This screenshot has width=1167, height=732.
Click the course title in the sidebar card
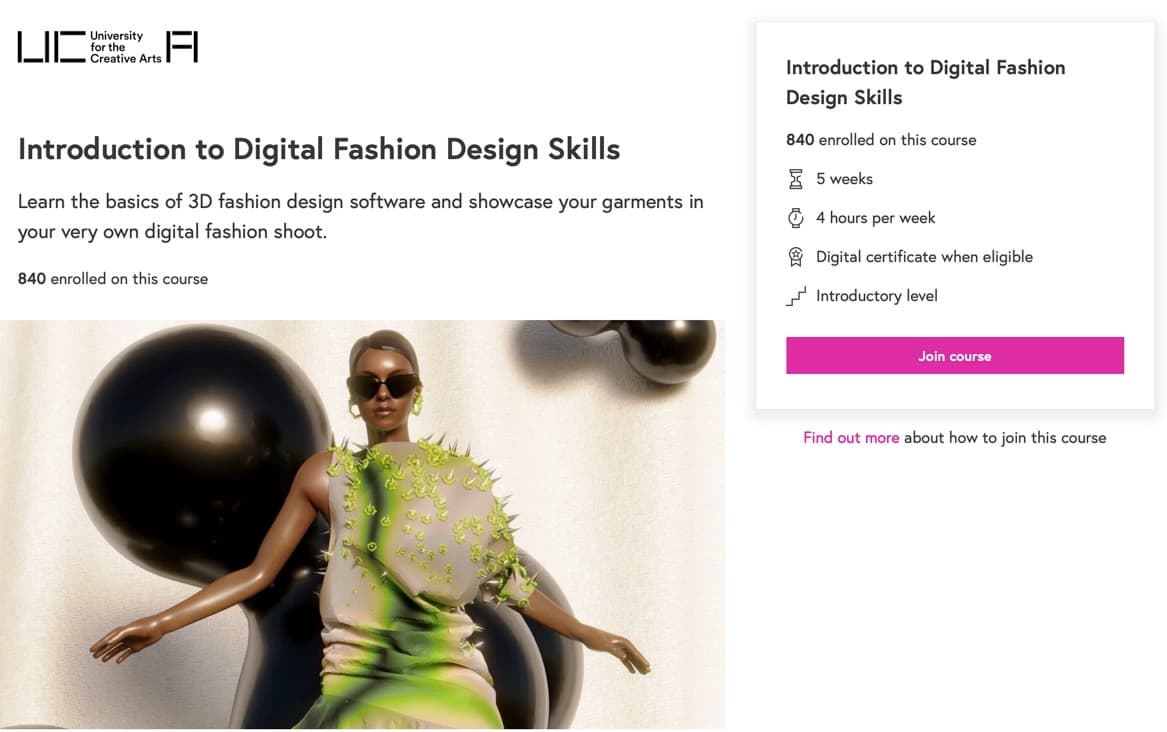925,82
